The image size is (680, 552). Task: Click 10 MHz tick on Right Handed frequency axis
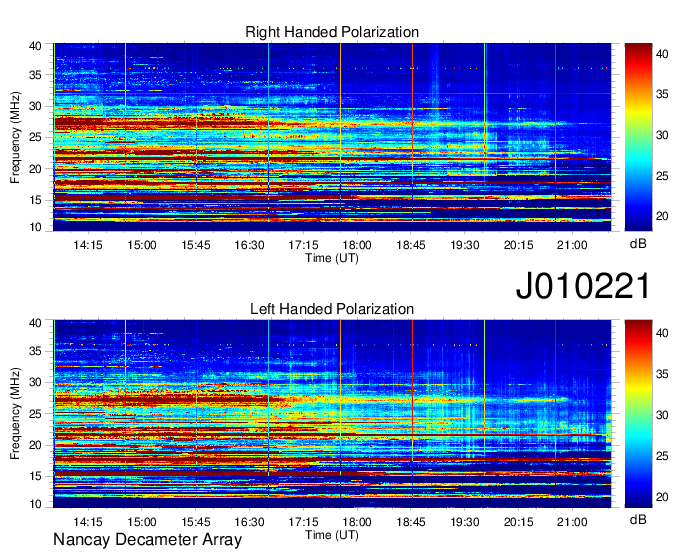pos(35,227)
